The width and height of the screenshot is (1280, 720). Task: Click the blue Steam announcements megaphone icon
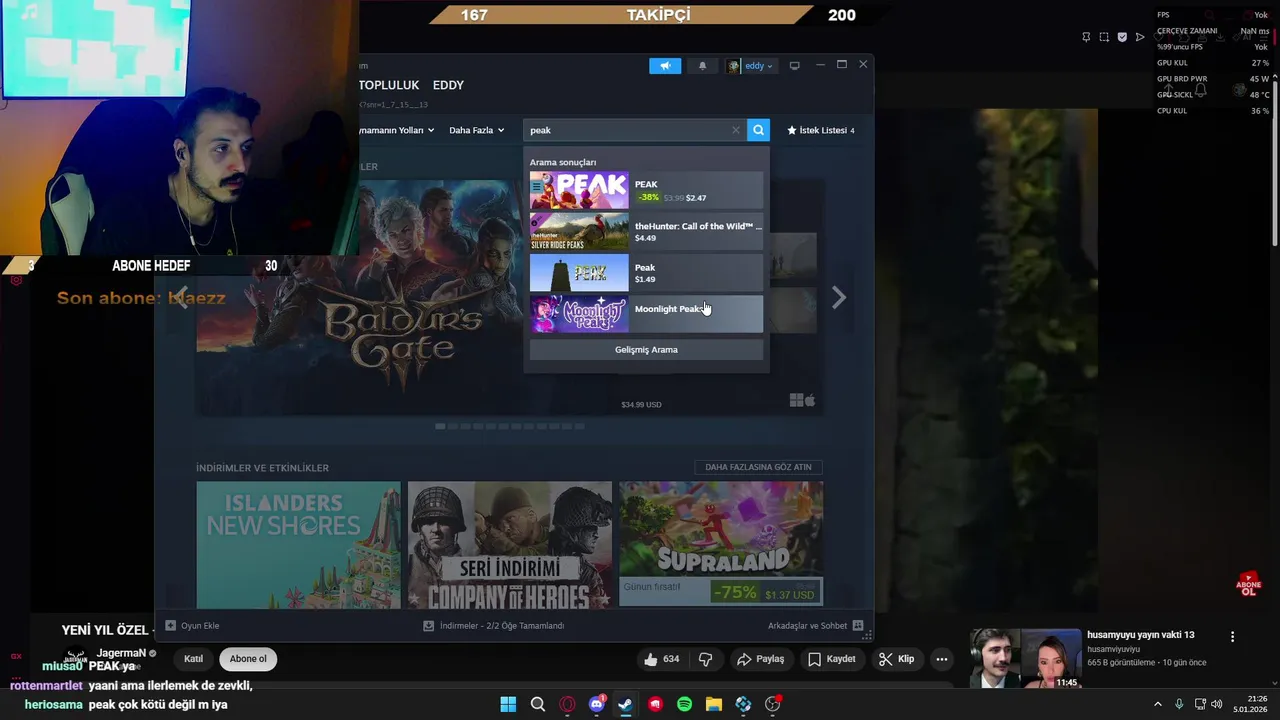665,66
